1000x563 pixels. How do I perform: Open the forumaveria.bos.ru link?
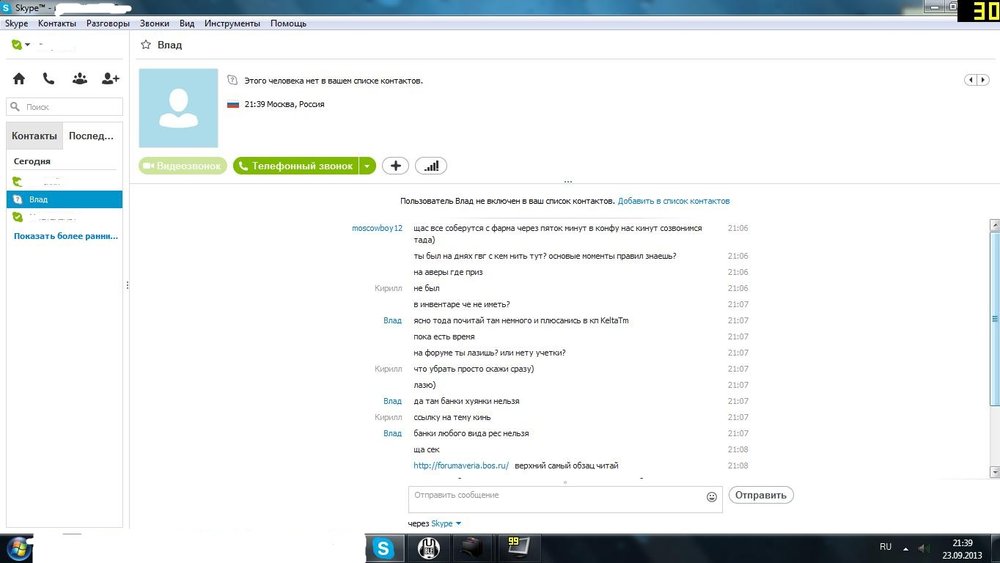[461, 465]
